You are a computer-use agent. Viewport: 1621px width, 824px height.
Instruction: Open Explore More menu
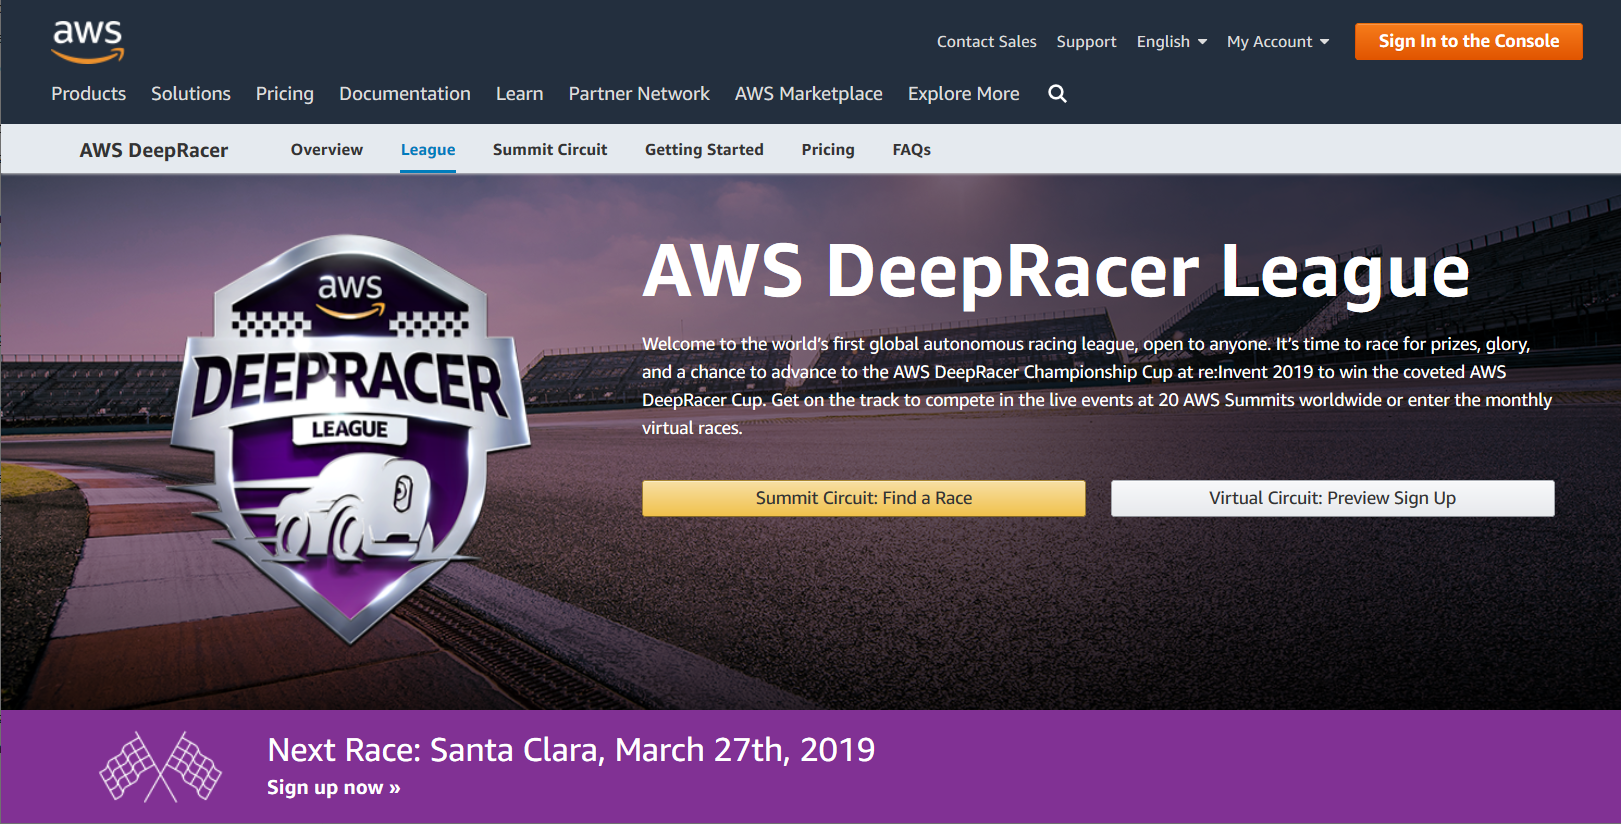click(x=963, y=94)
